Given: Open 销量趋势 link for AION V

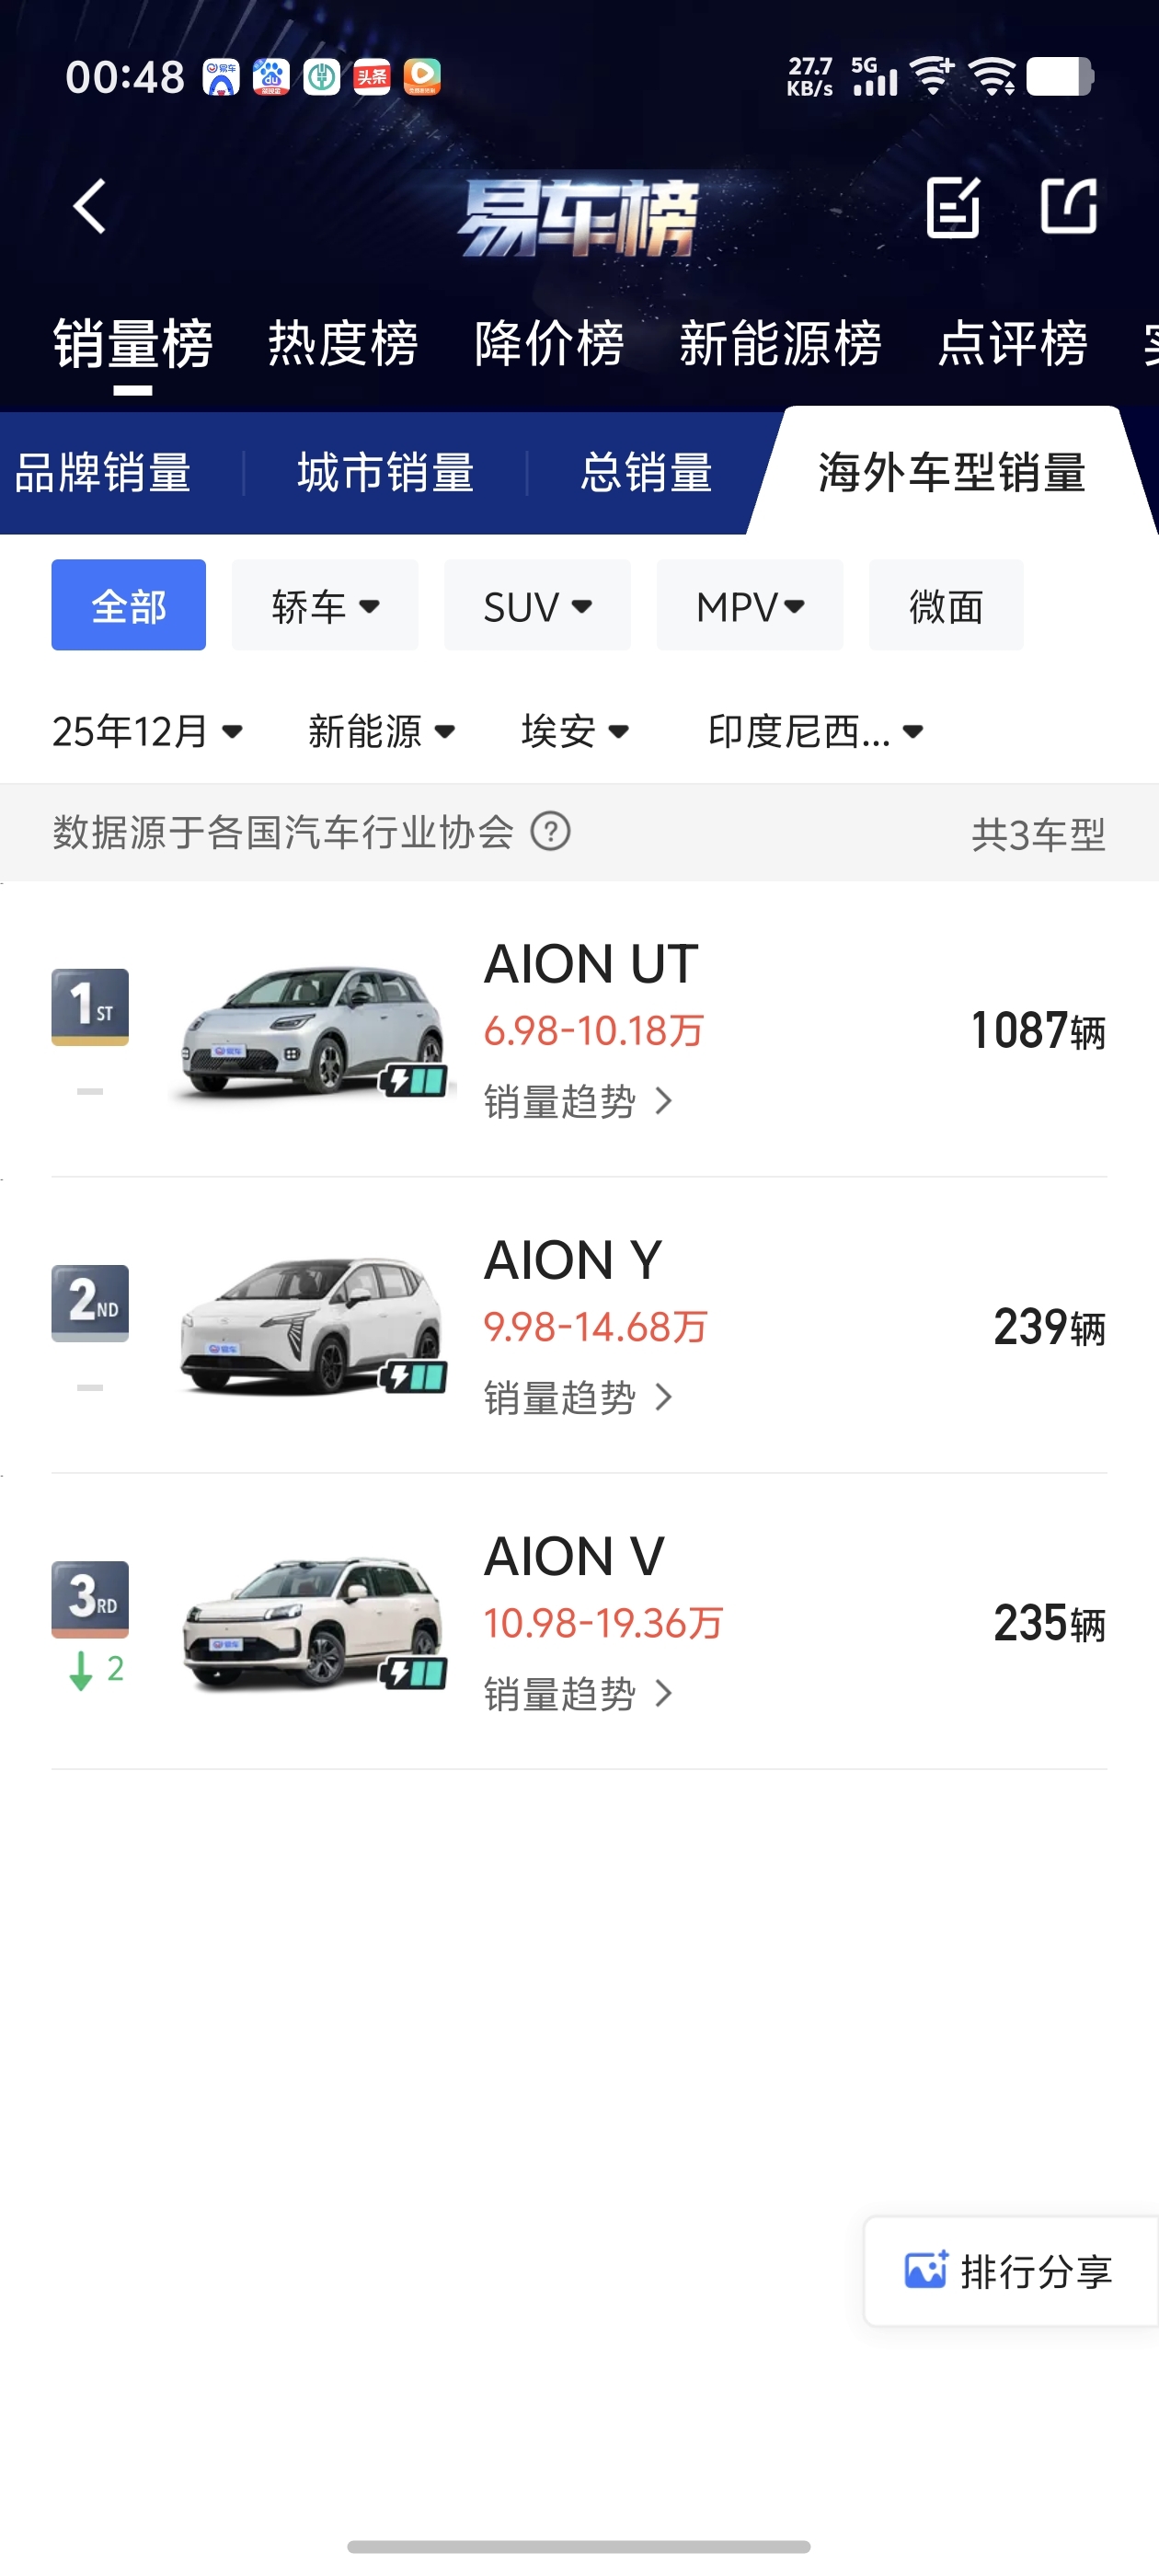Looking at the screenshot, I should coord(578,1693).
